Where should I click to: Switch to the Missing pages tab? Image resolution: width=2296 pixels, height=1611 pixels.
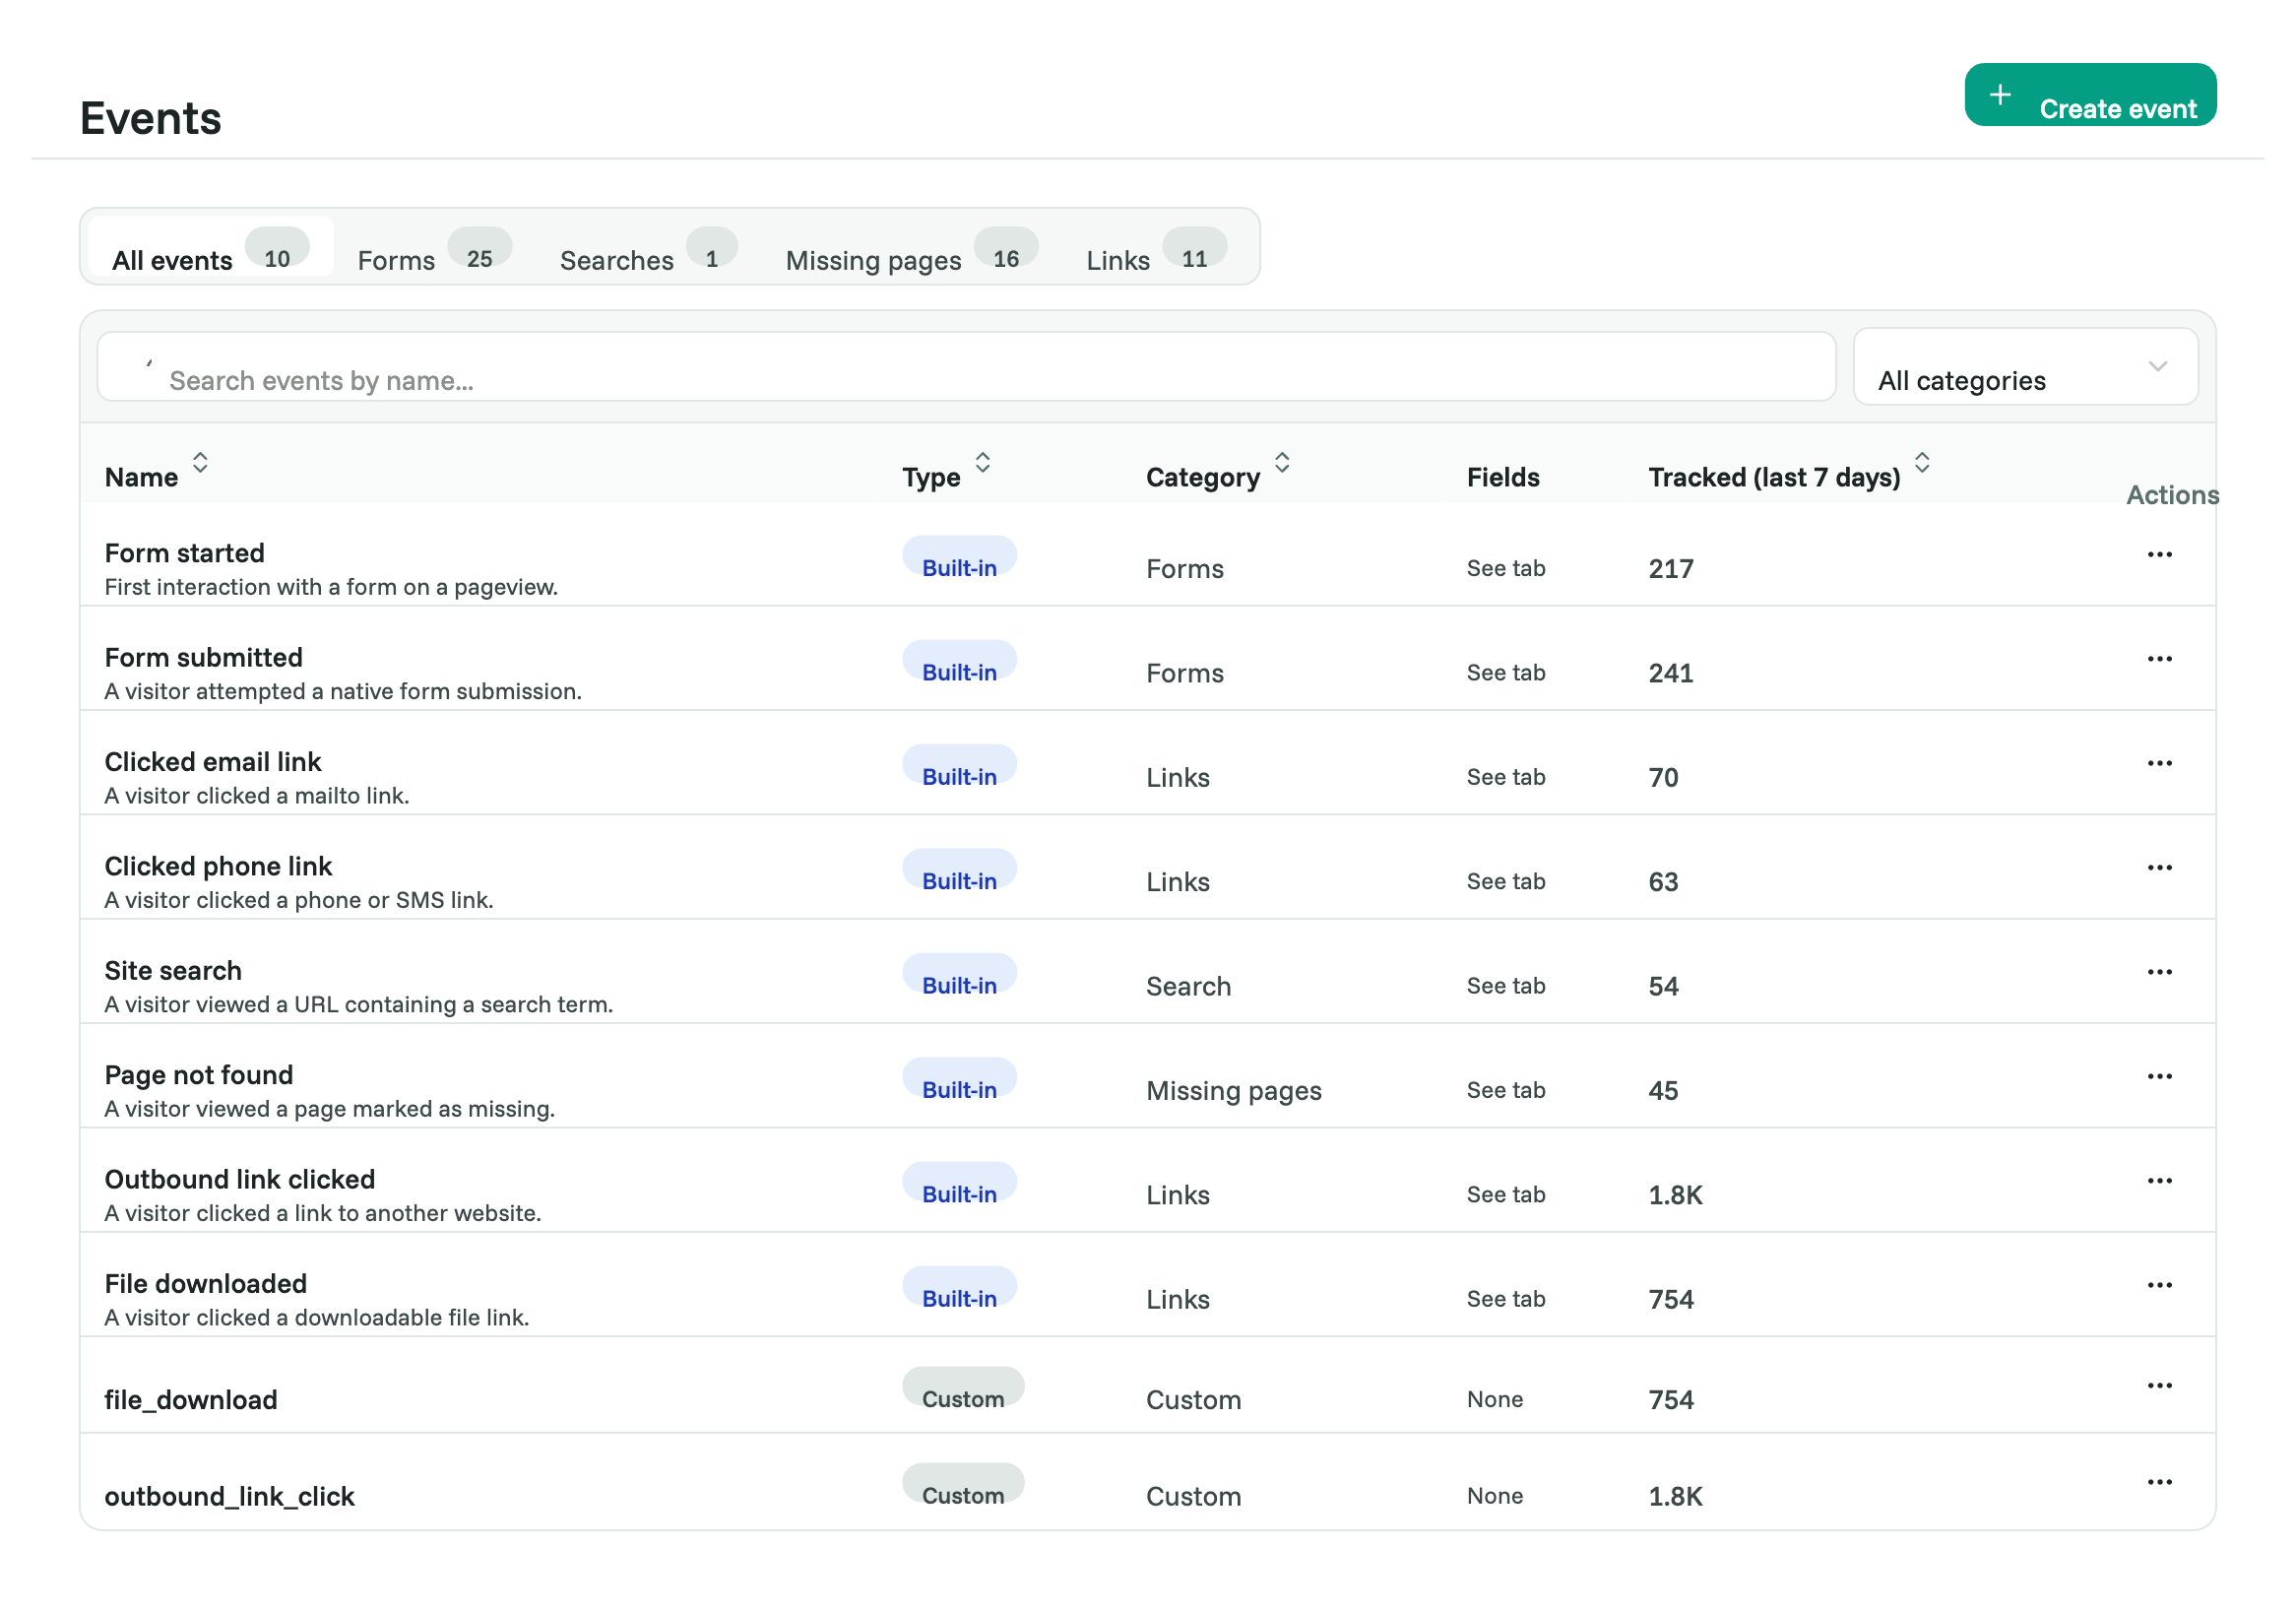[912, 246]
